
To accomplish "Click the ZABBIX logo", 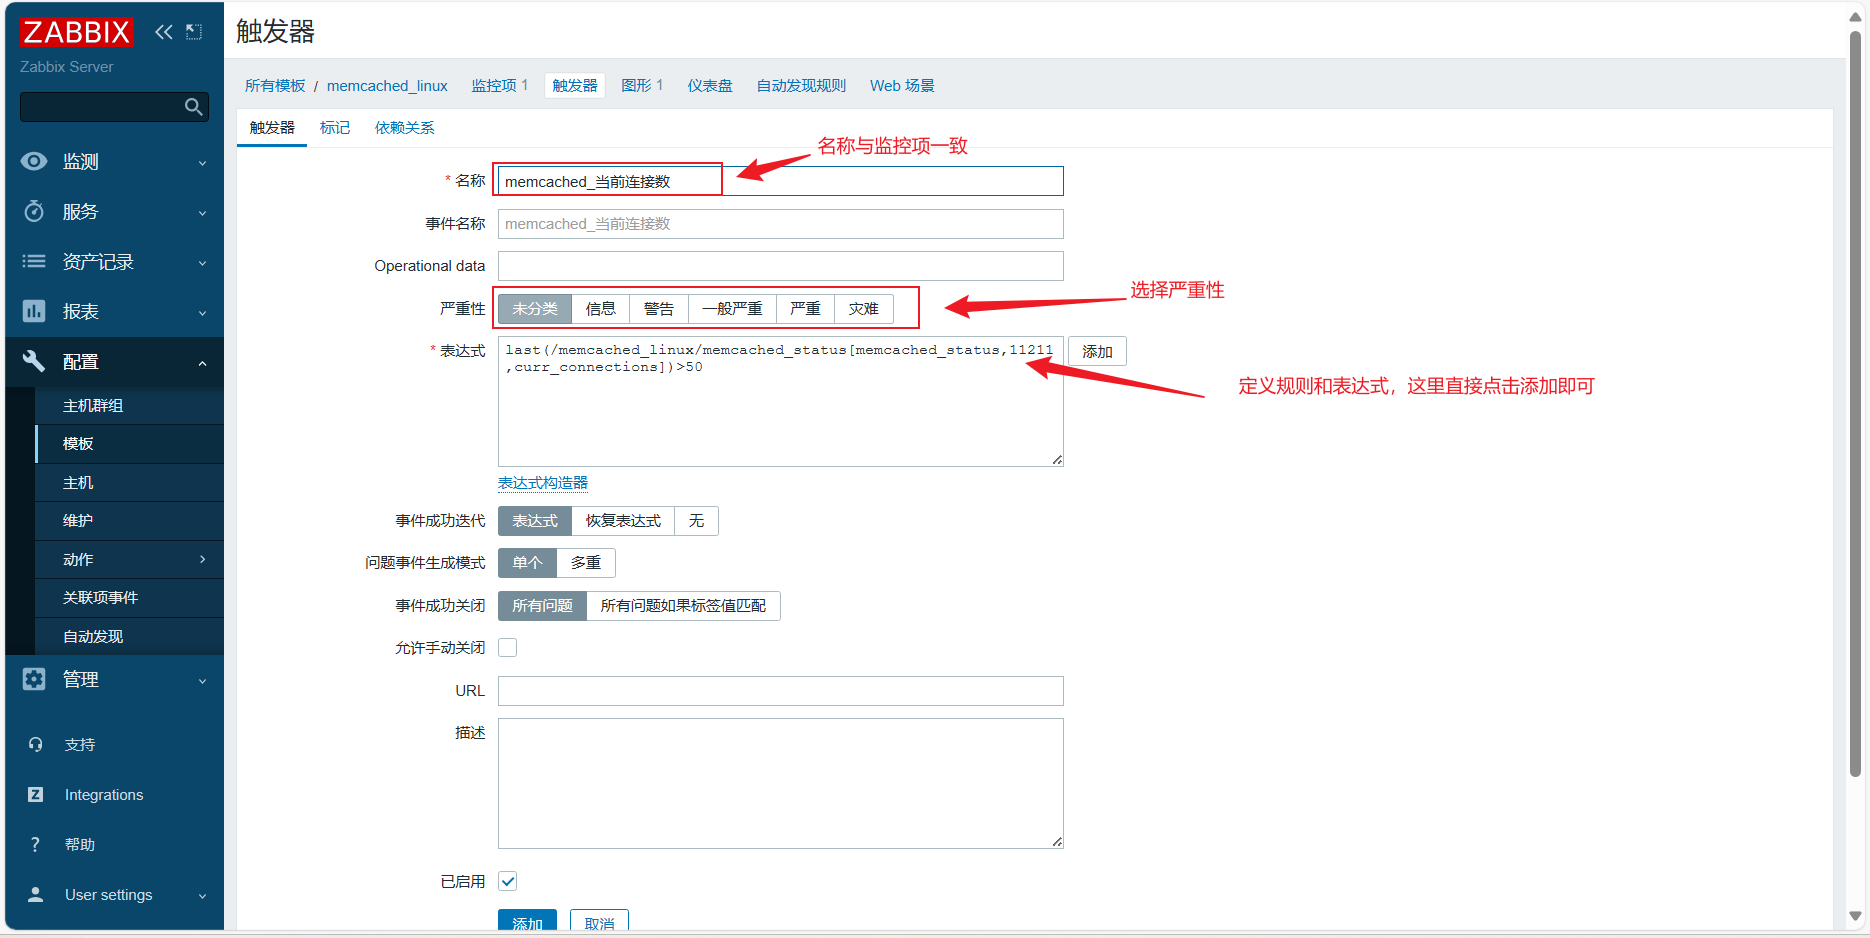I will click(x=76, y=32).
